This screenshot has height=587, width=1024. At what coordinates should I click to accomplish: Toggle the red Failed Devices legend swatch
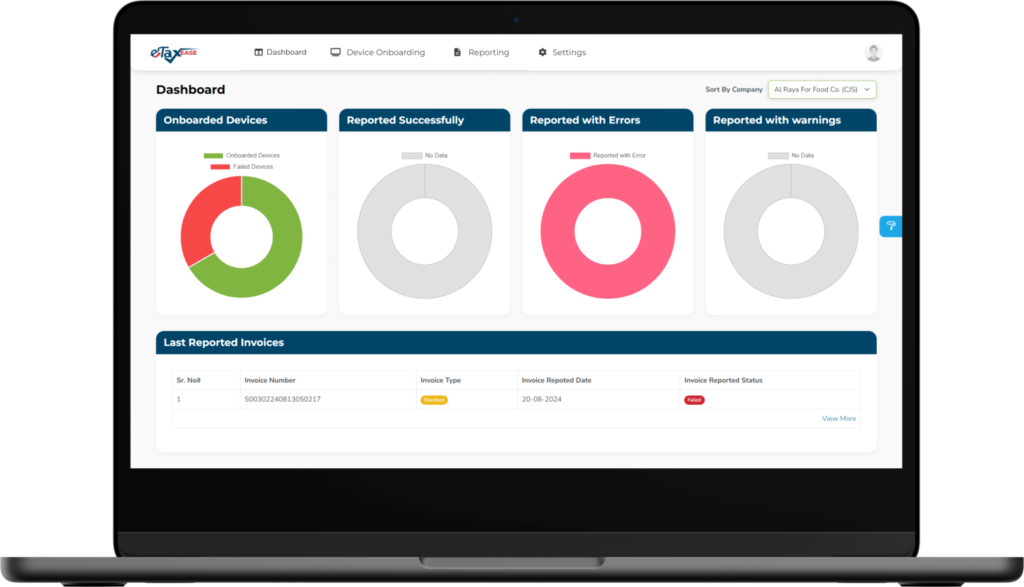pyautogui.click(x=220, y=167)
